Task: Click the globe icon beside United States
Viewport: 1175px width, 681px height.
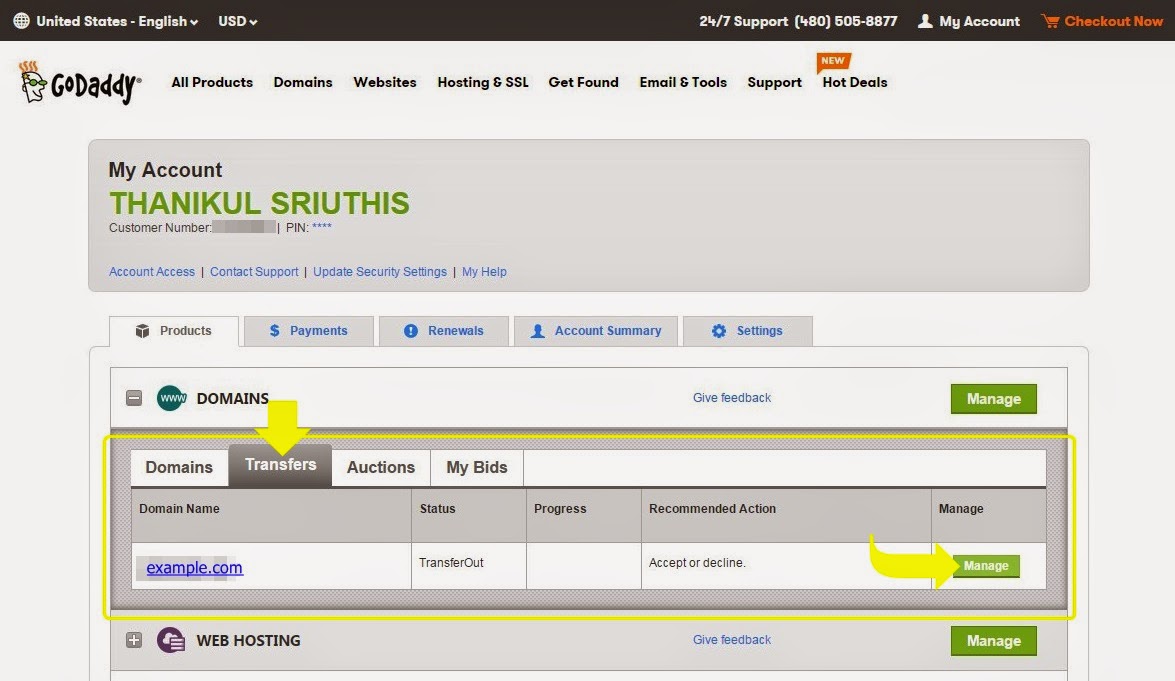Action: [x=22, y=21]
